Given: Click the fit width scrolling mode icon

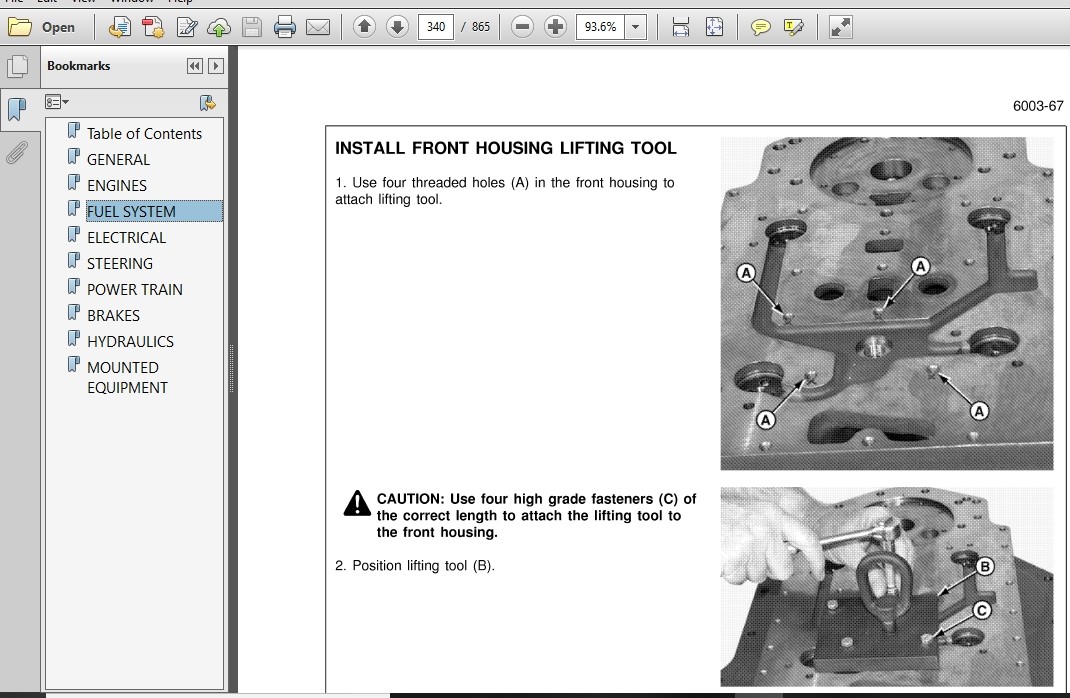Looking at the screenshot, I should [680, 27].
